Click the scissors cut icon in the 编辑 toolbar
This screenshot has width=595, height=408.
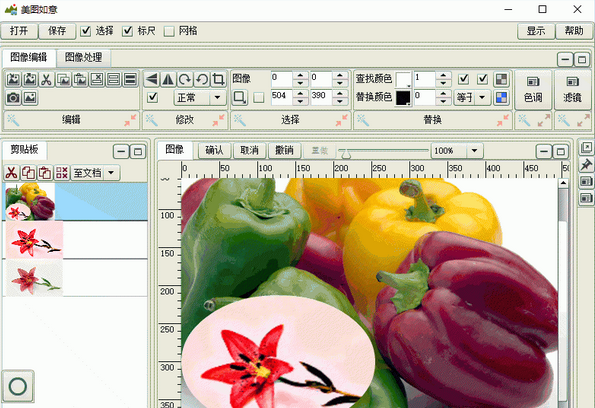[46, 80]
